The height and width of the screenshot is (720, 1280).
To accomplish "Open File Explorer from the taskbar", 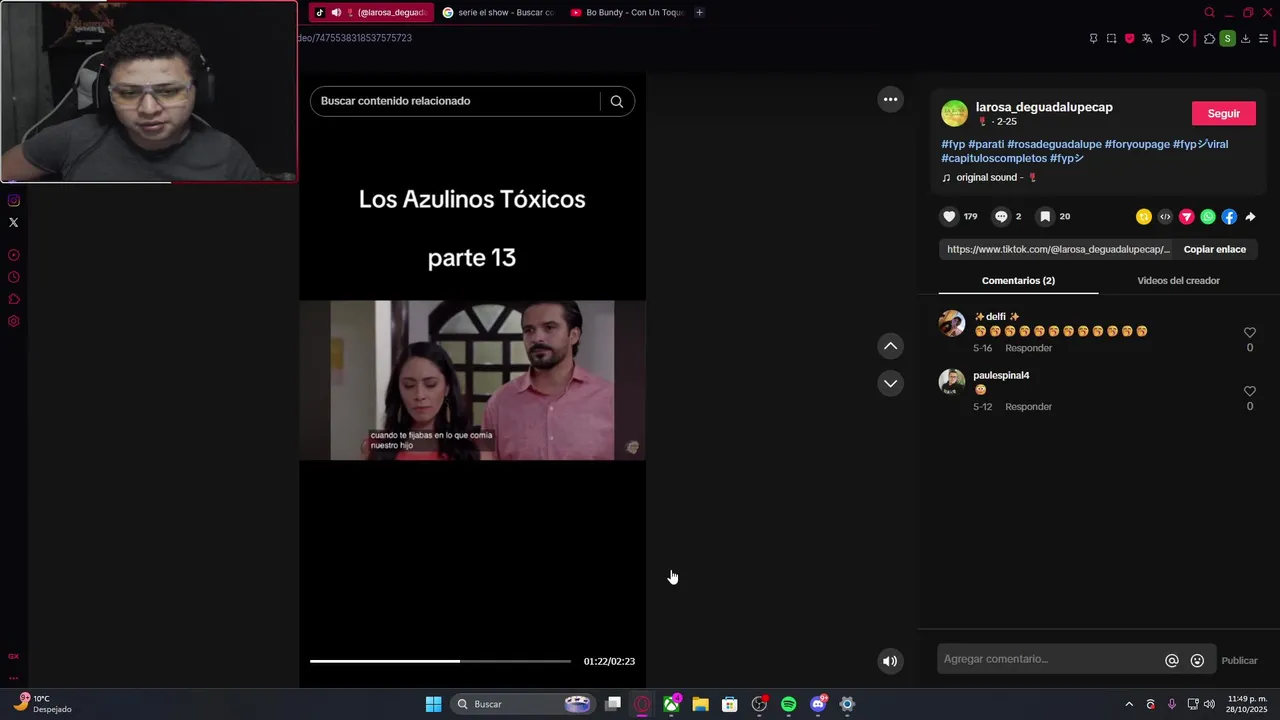I will pyautogui.click(x=700, y=704).
